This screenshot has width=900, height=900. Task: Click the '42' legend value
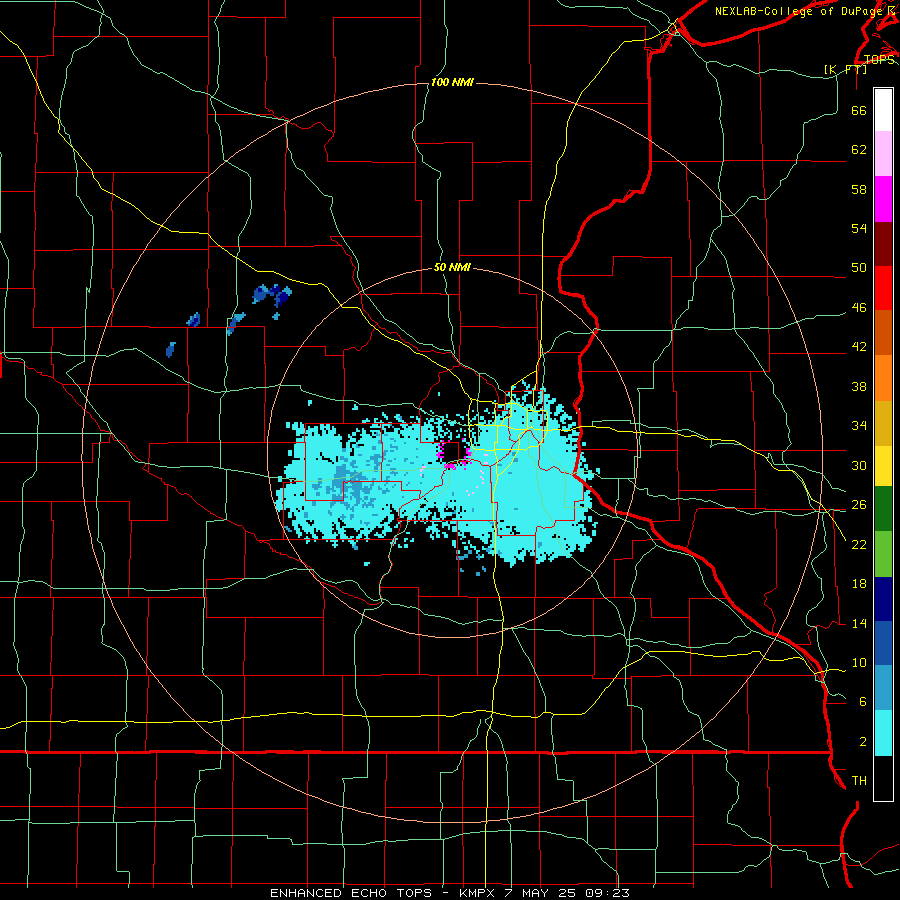coord(859,347)
